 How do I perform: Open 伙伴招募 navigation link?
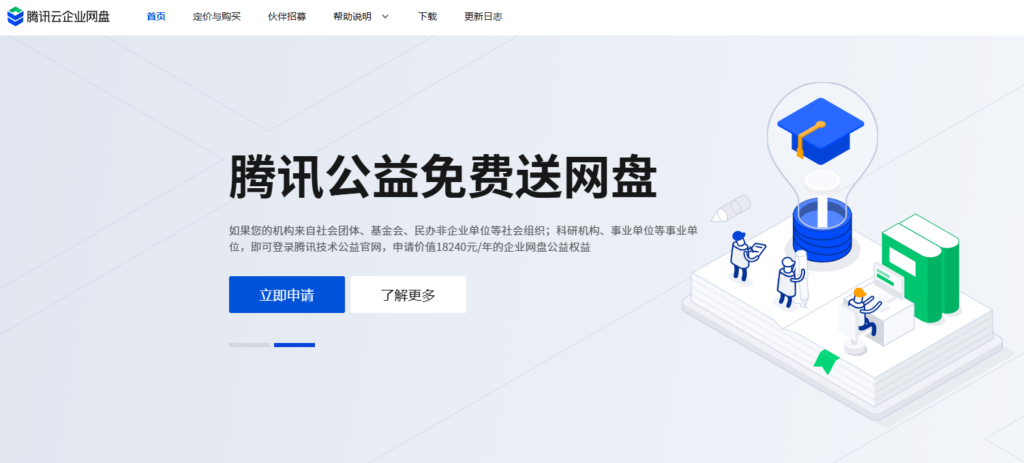tap(287, 17)
